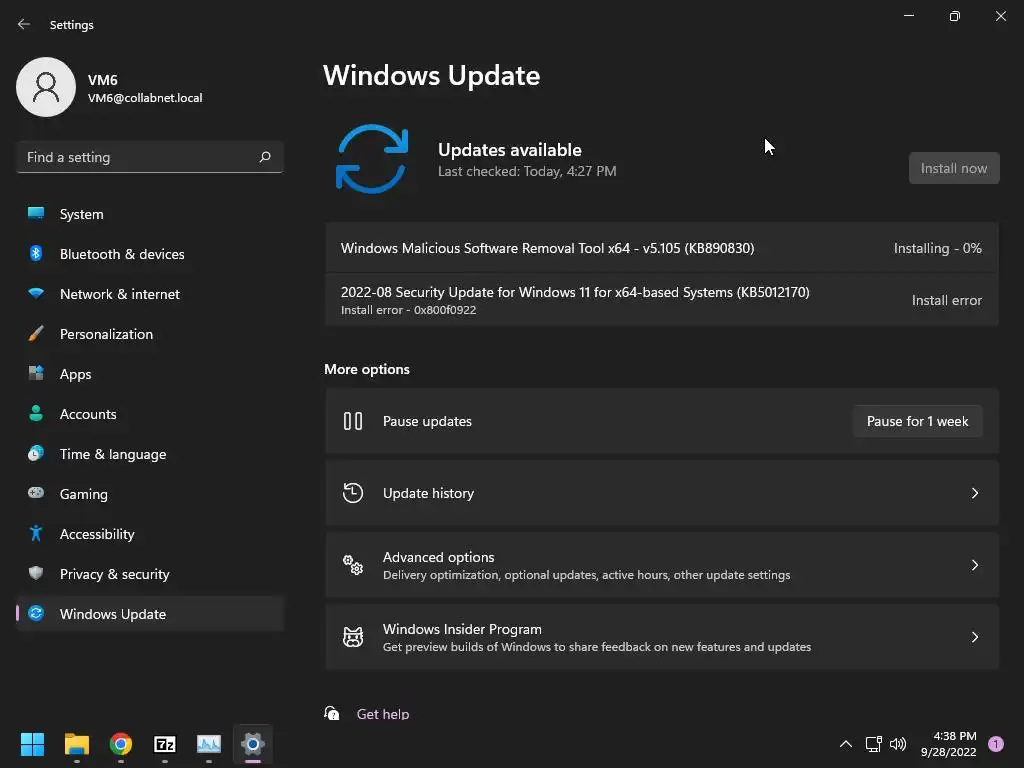Click the update history clock icon
Screen dimensions: 1024x768
pyautogui.click(x=353, y=493)
